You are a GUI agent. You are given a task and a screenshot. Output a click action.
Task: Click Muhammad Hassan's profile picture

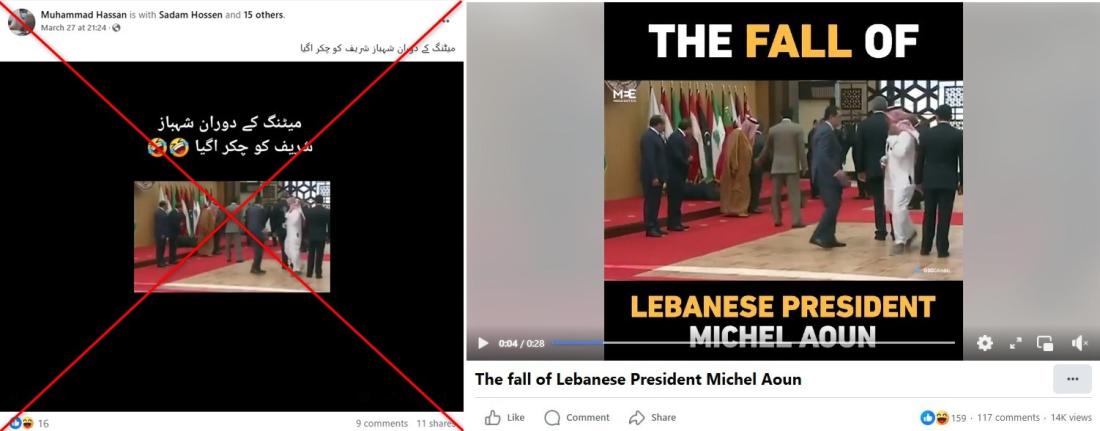click(x=21, y=22)
